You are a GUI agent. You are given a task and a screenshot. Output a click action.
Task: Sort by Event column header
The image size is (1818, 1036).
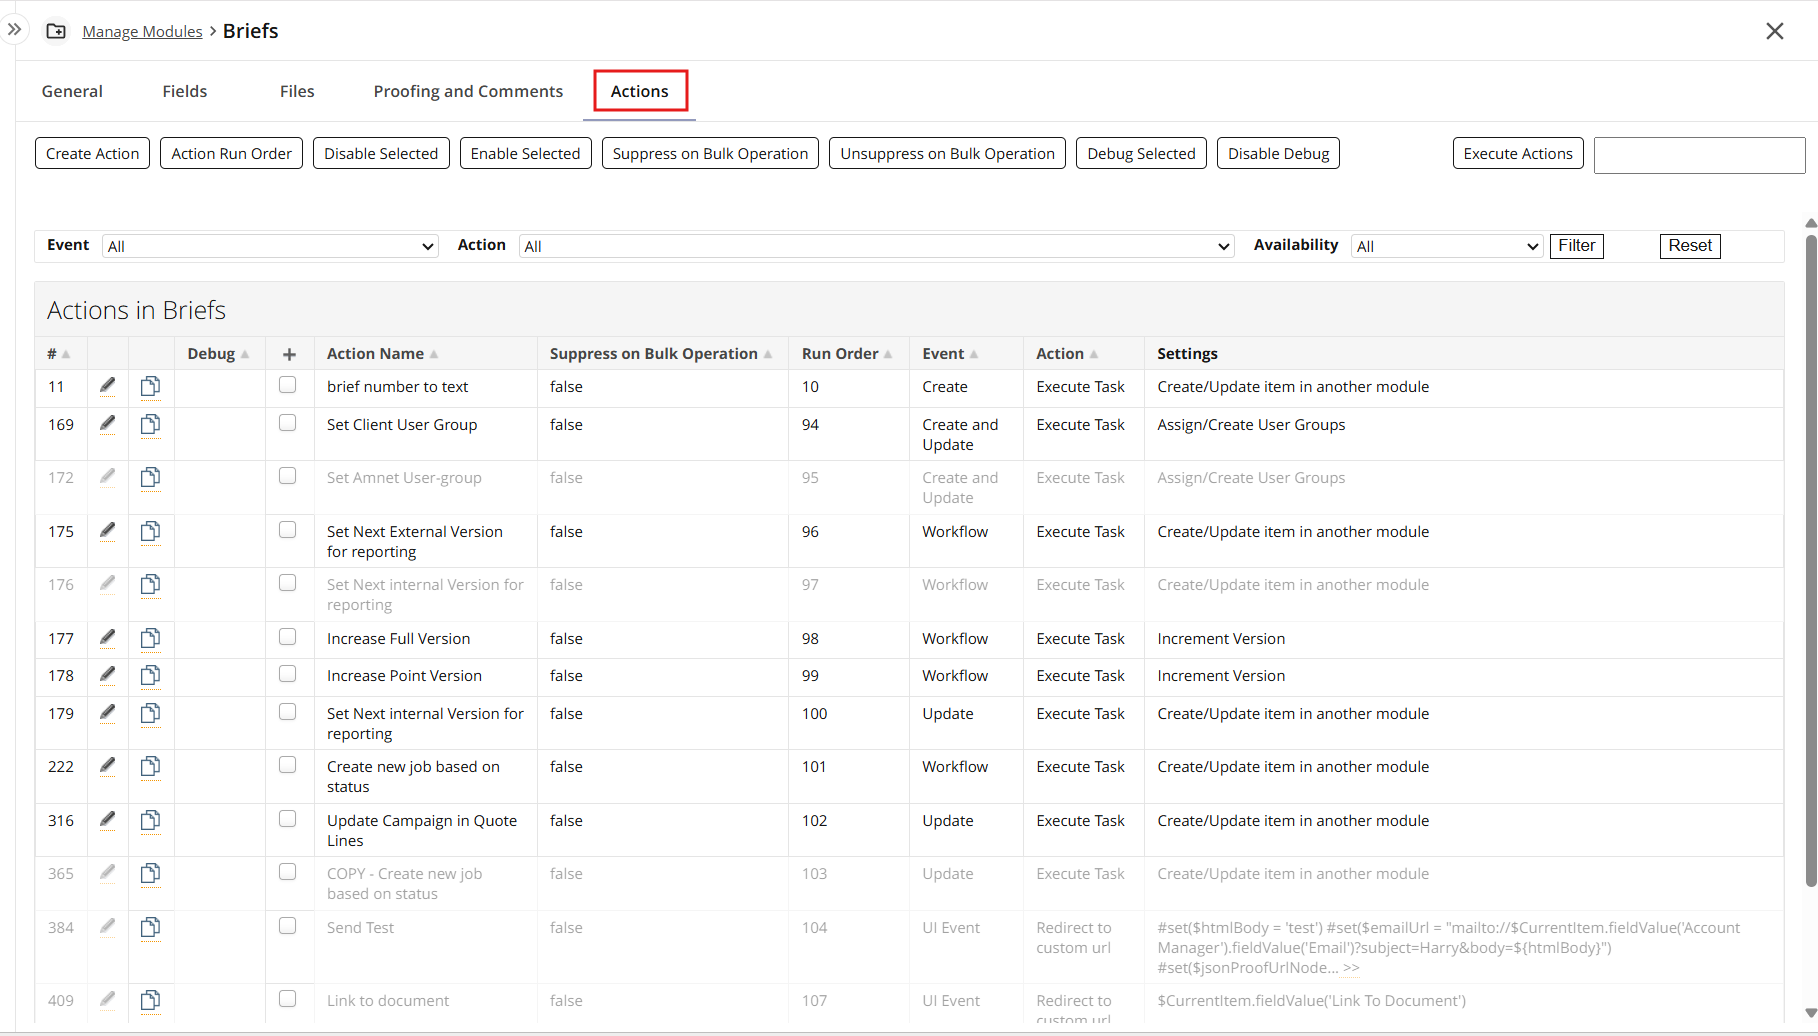pos(950,354)
